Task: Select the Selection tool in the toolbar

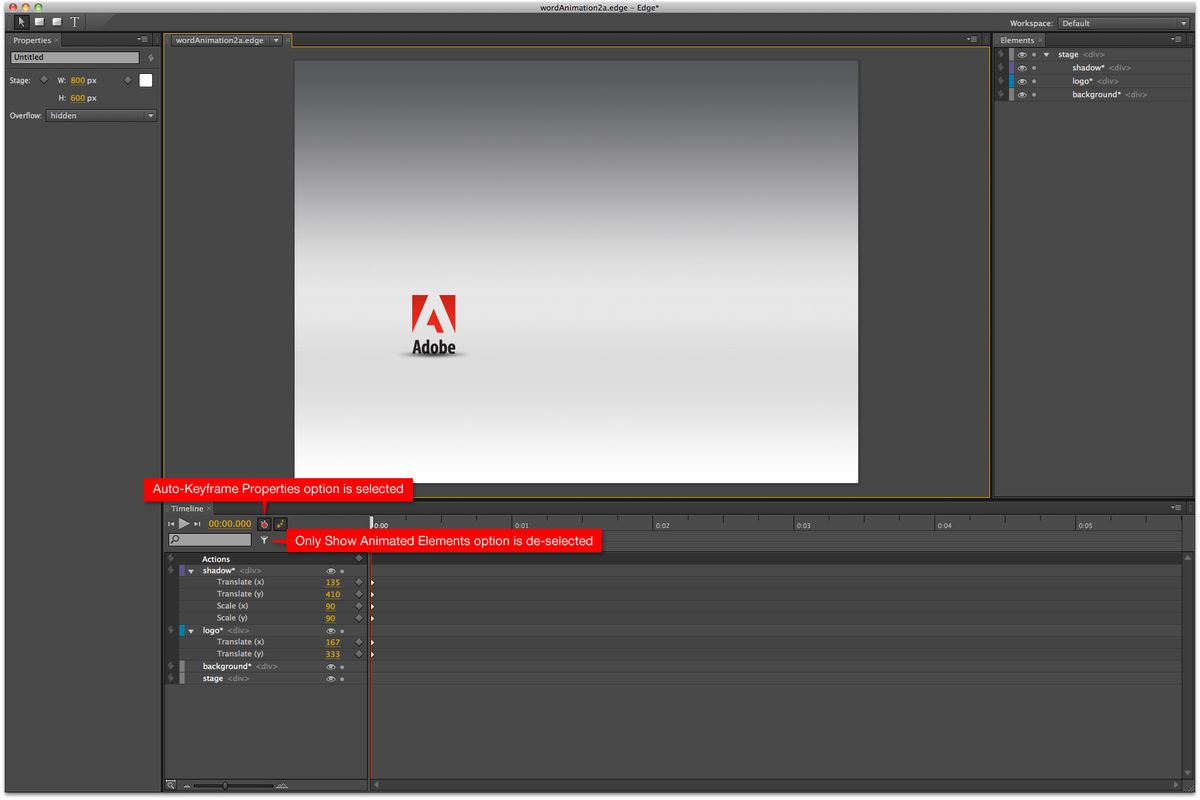Action: tap(20, 21)
